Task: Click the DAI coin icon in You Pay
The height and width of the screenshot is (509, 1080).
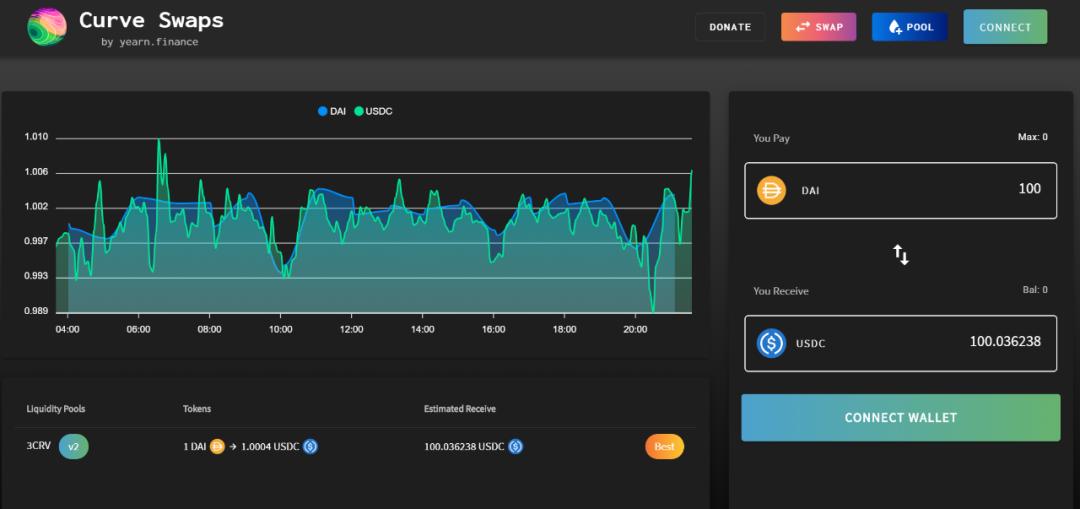Action: tap(771, 190)
